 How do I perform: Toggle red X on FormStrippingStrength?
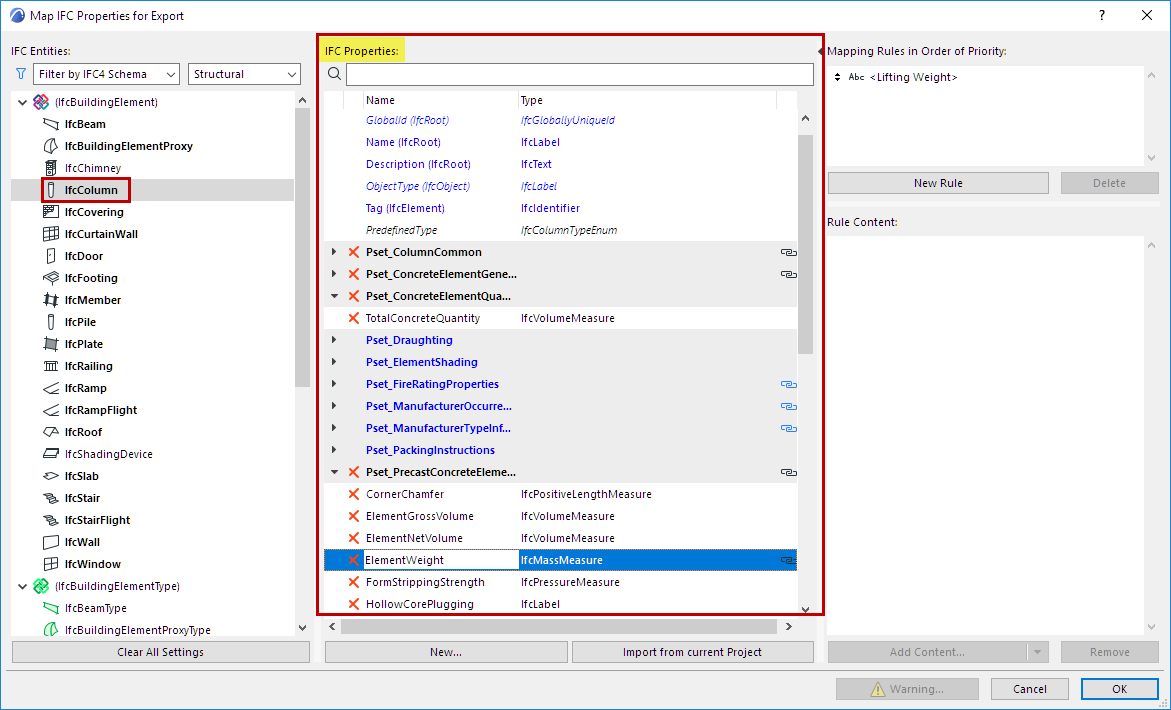[x=354, y=582]
